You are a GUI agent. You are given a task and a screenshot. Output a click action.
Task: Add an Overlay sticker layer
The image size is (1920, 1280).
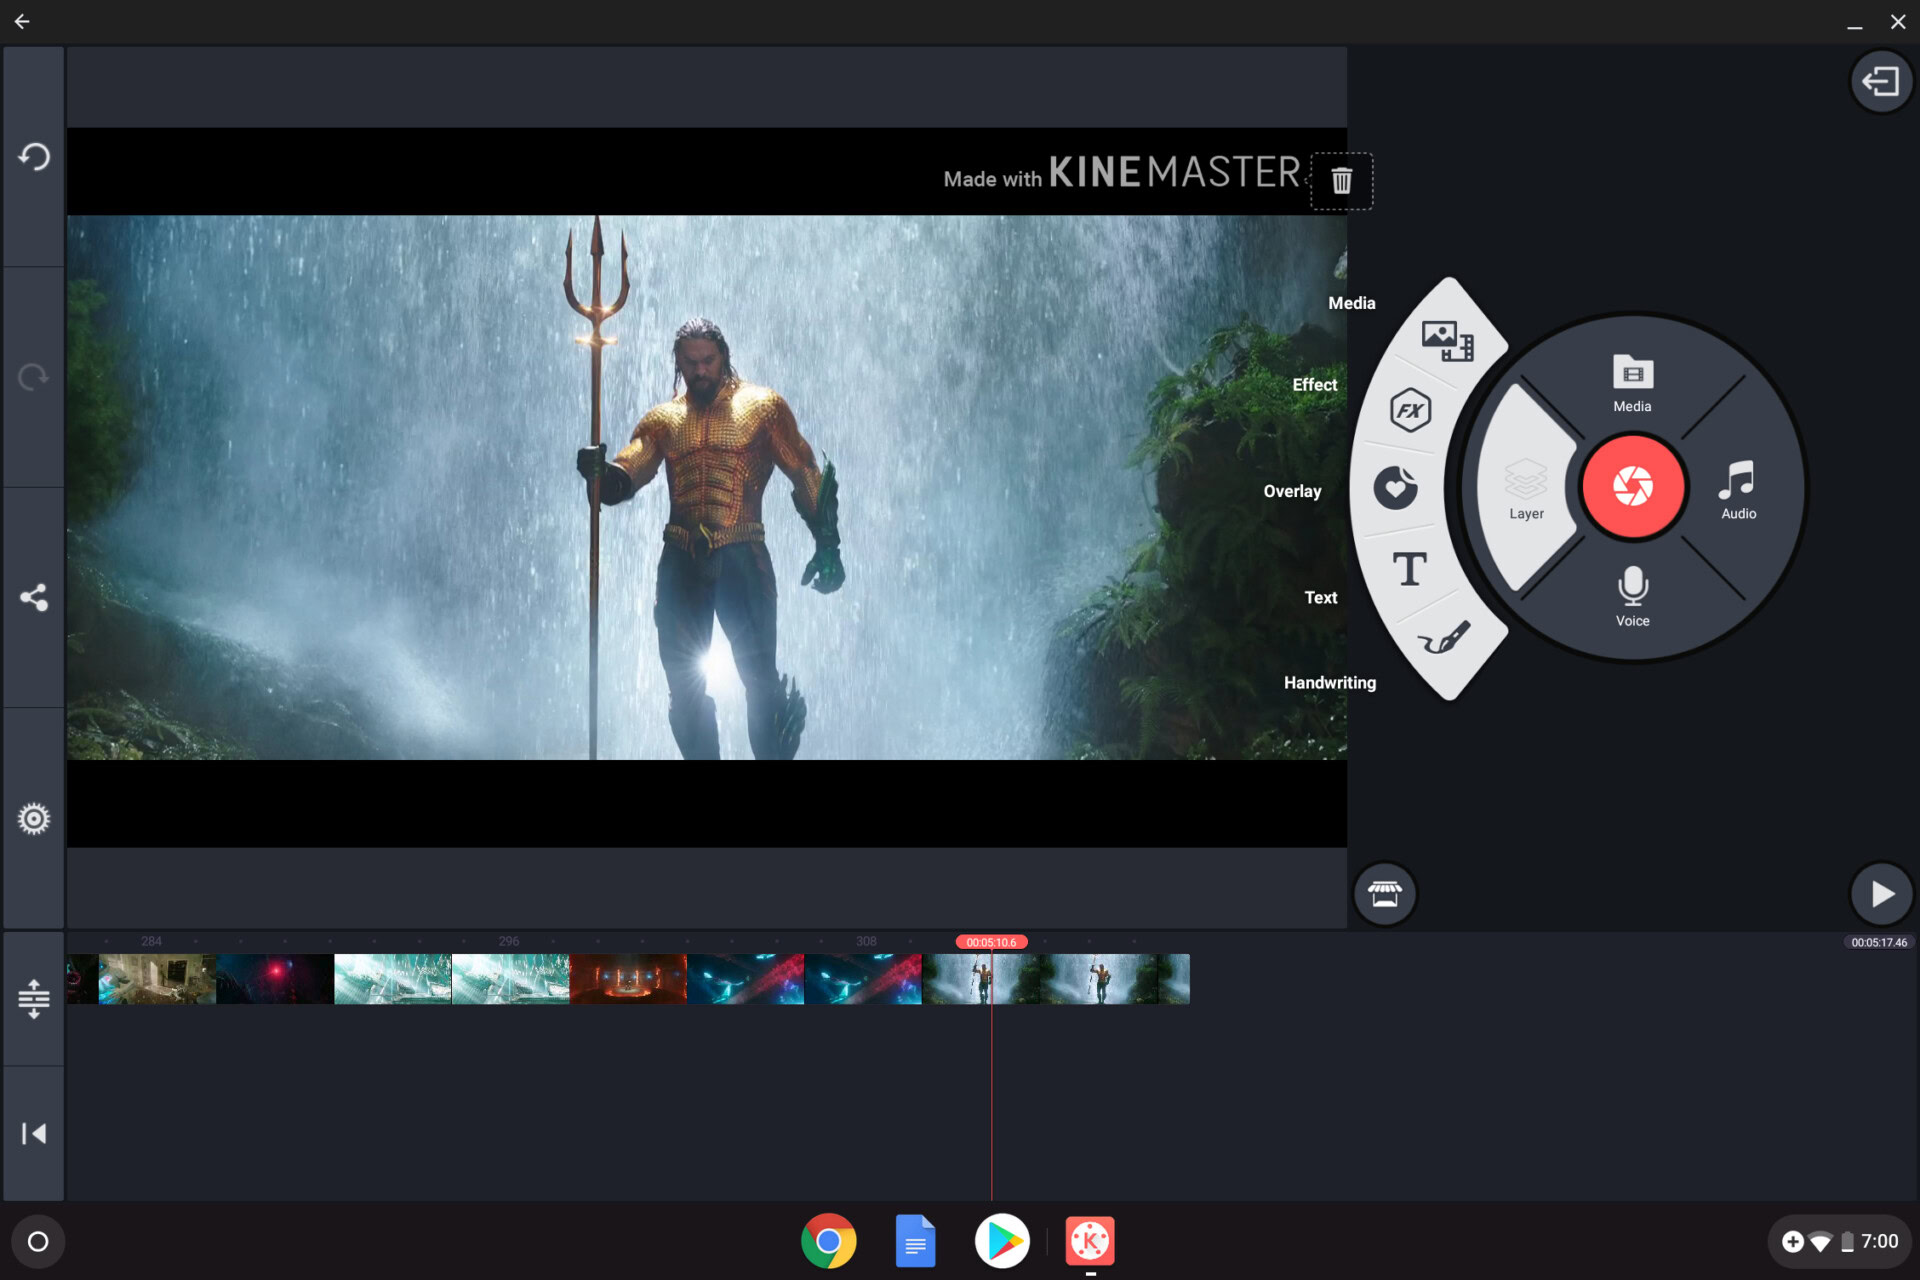click(1397, 487)
